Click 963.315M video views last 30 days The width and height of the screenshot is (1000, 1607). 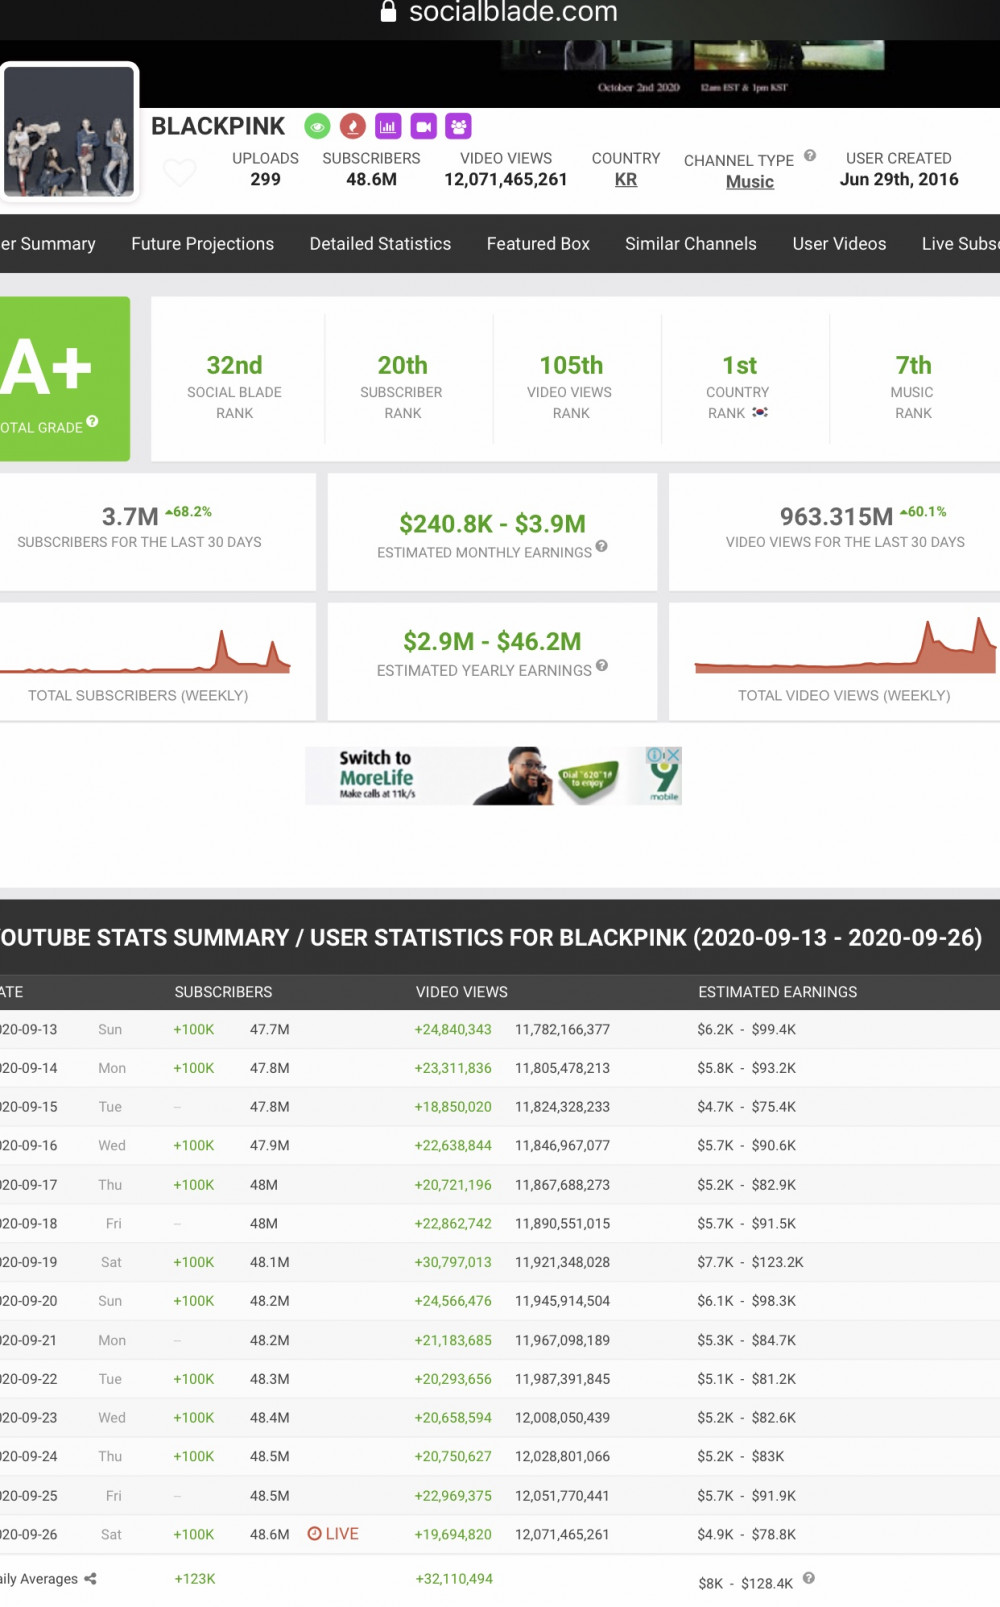pyautogui.click(x=836, y=516)
